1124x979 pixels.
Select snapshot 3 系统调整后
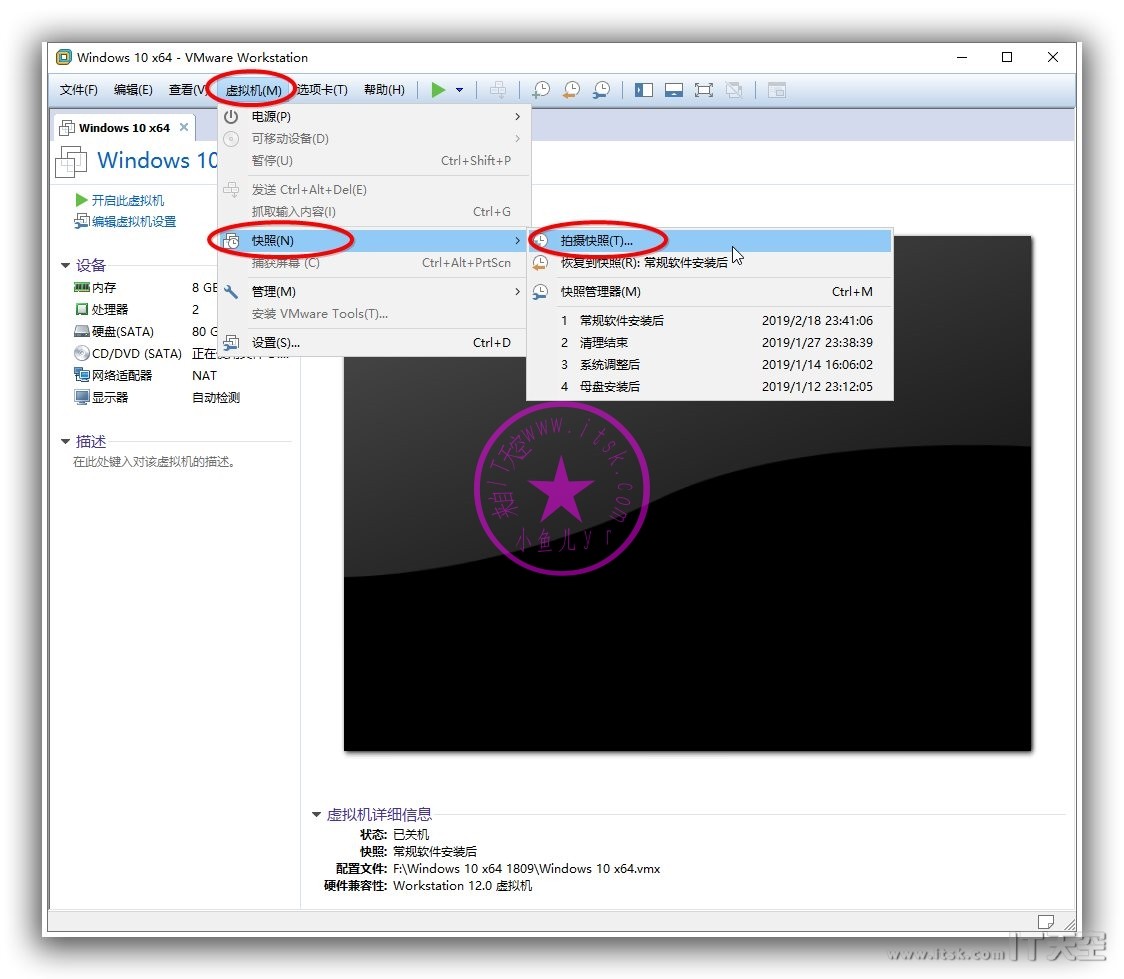pyautogui.click(x=710, y=365)
